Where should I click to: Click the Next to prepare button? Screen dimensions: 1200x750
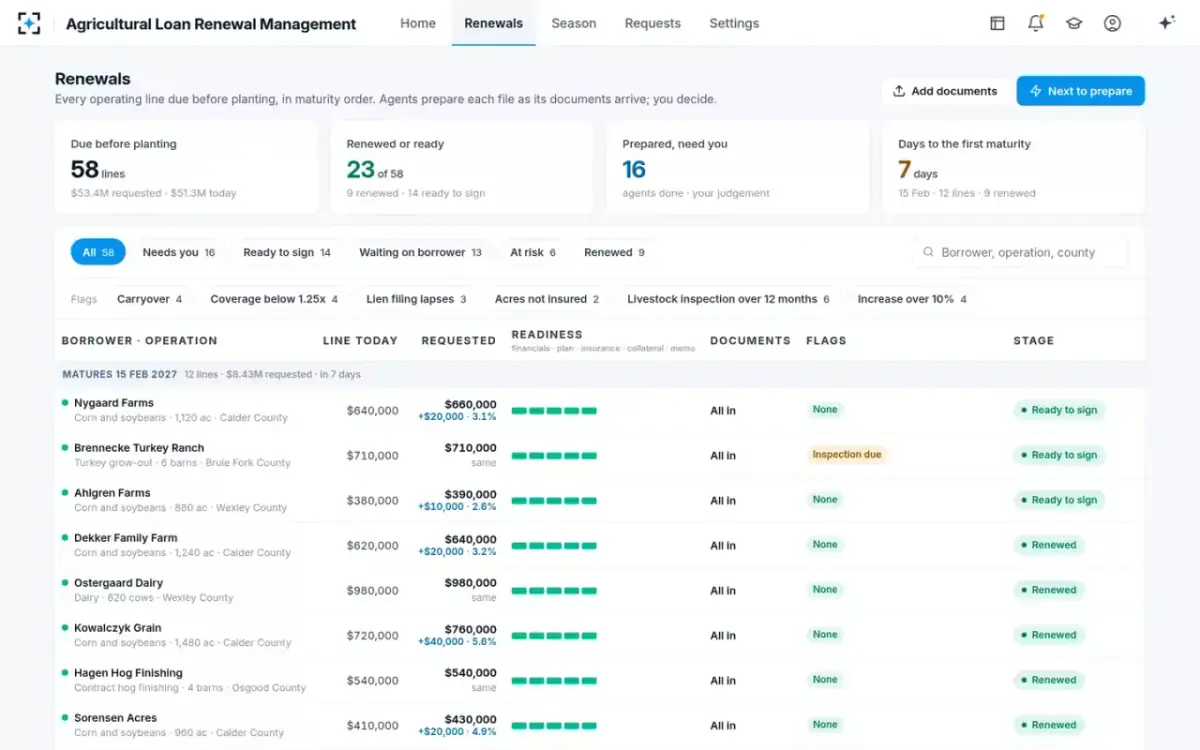pos(1081,91)
